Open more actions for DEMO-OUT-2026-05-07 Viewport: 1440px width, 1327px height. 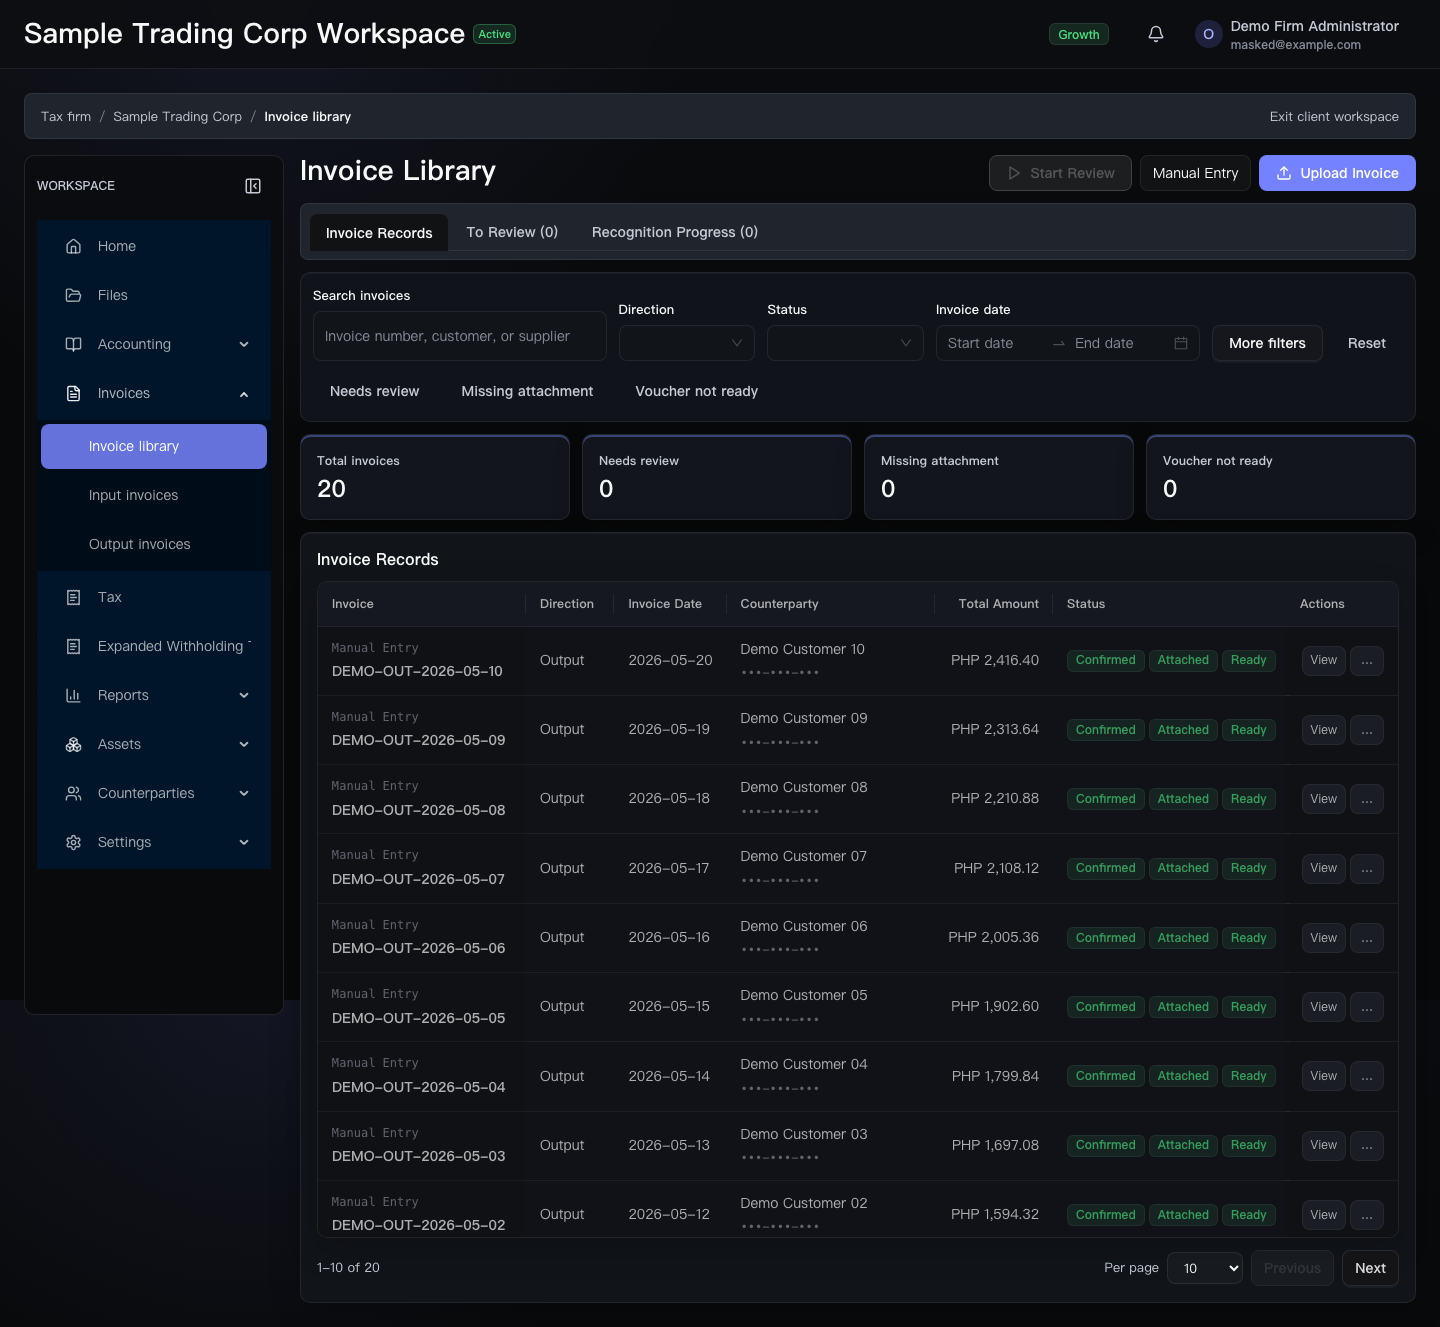[x=1367, y=868]
